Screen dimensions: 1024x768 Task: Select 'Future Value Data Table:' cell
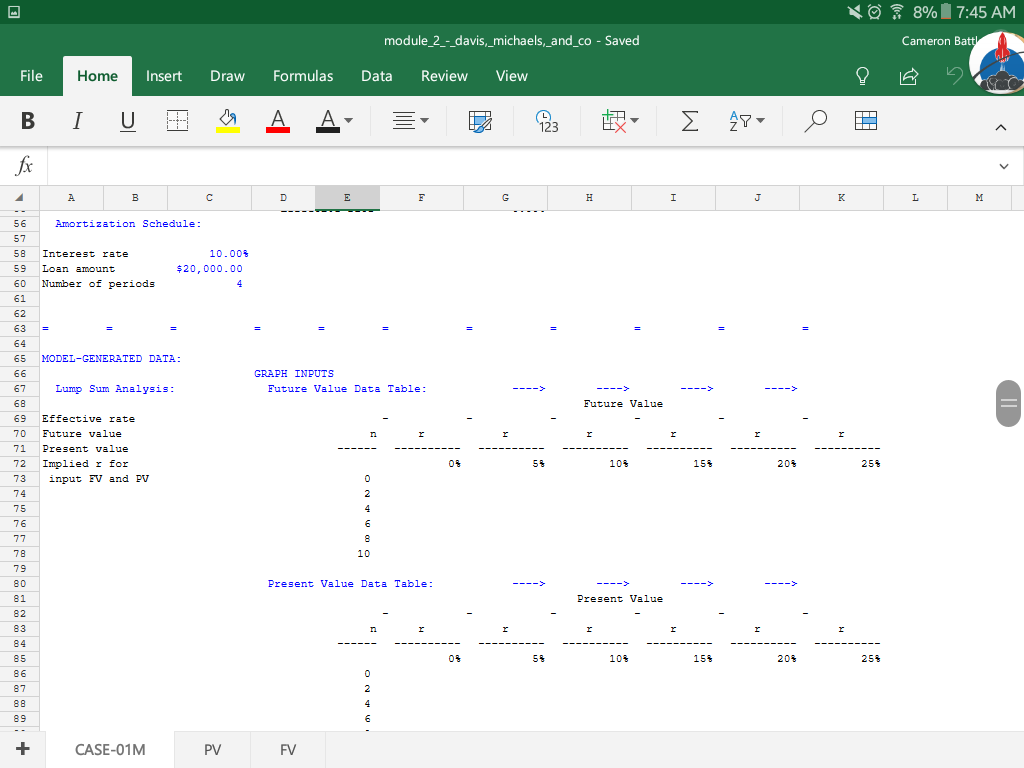tap(347, 389)
